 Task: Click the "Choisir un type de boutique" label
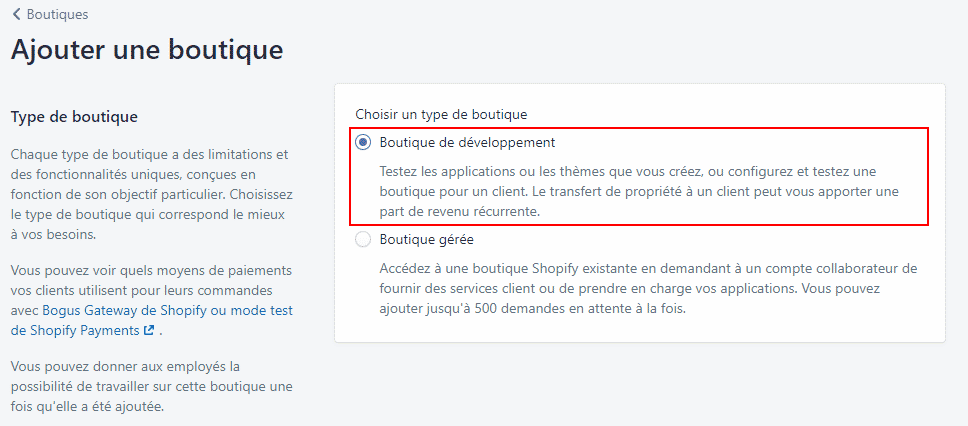pos(441,115)
